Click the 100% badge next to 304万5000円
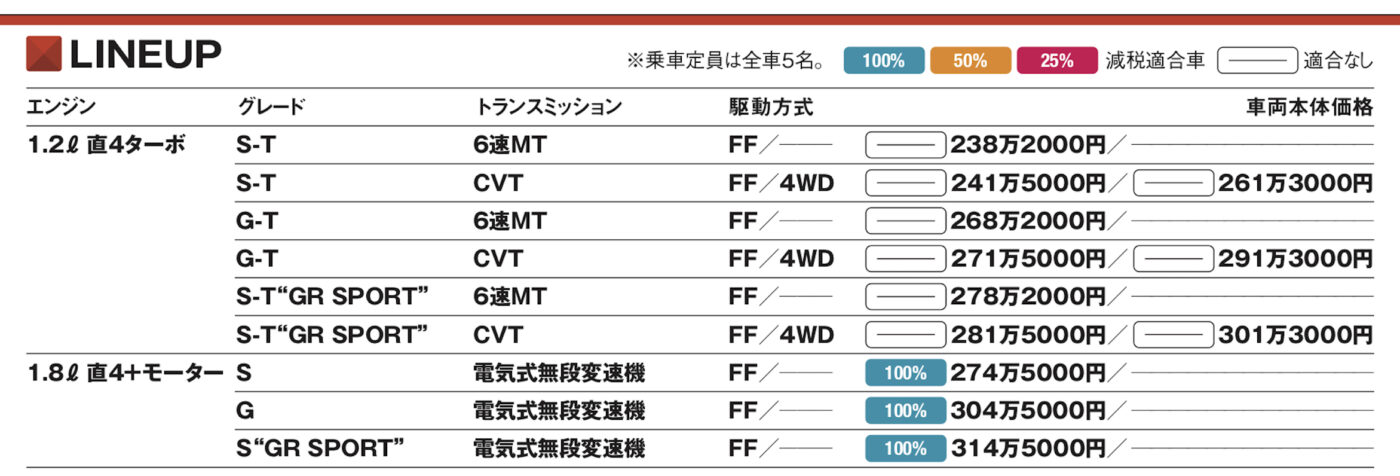The image size is (1400, 476). tap(905, 410)
